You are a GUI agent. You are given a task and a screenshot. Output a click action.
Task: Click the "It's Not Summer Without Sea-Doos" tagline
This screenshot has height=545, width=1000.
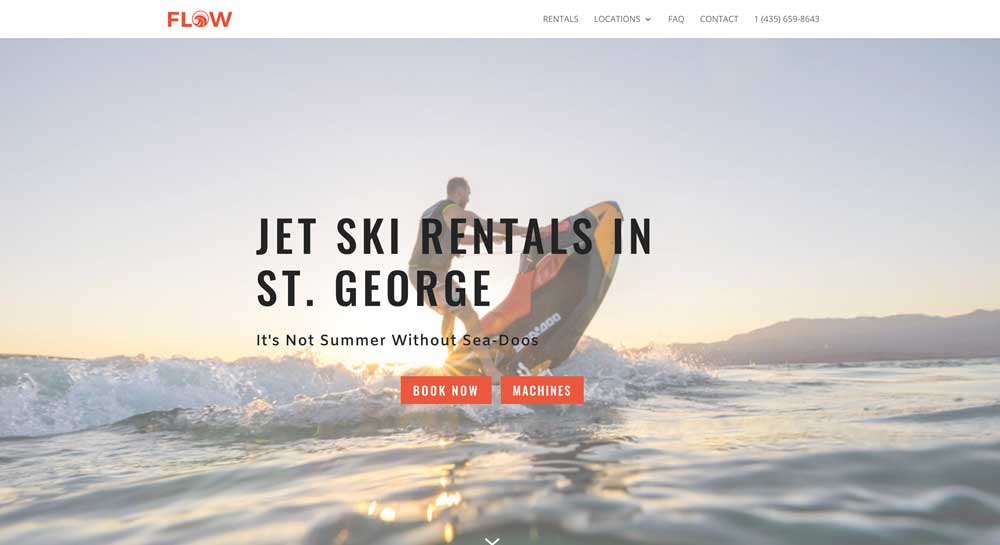tap(397, 340)
